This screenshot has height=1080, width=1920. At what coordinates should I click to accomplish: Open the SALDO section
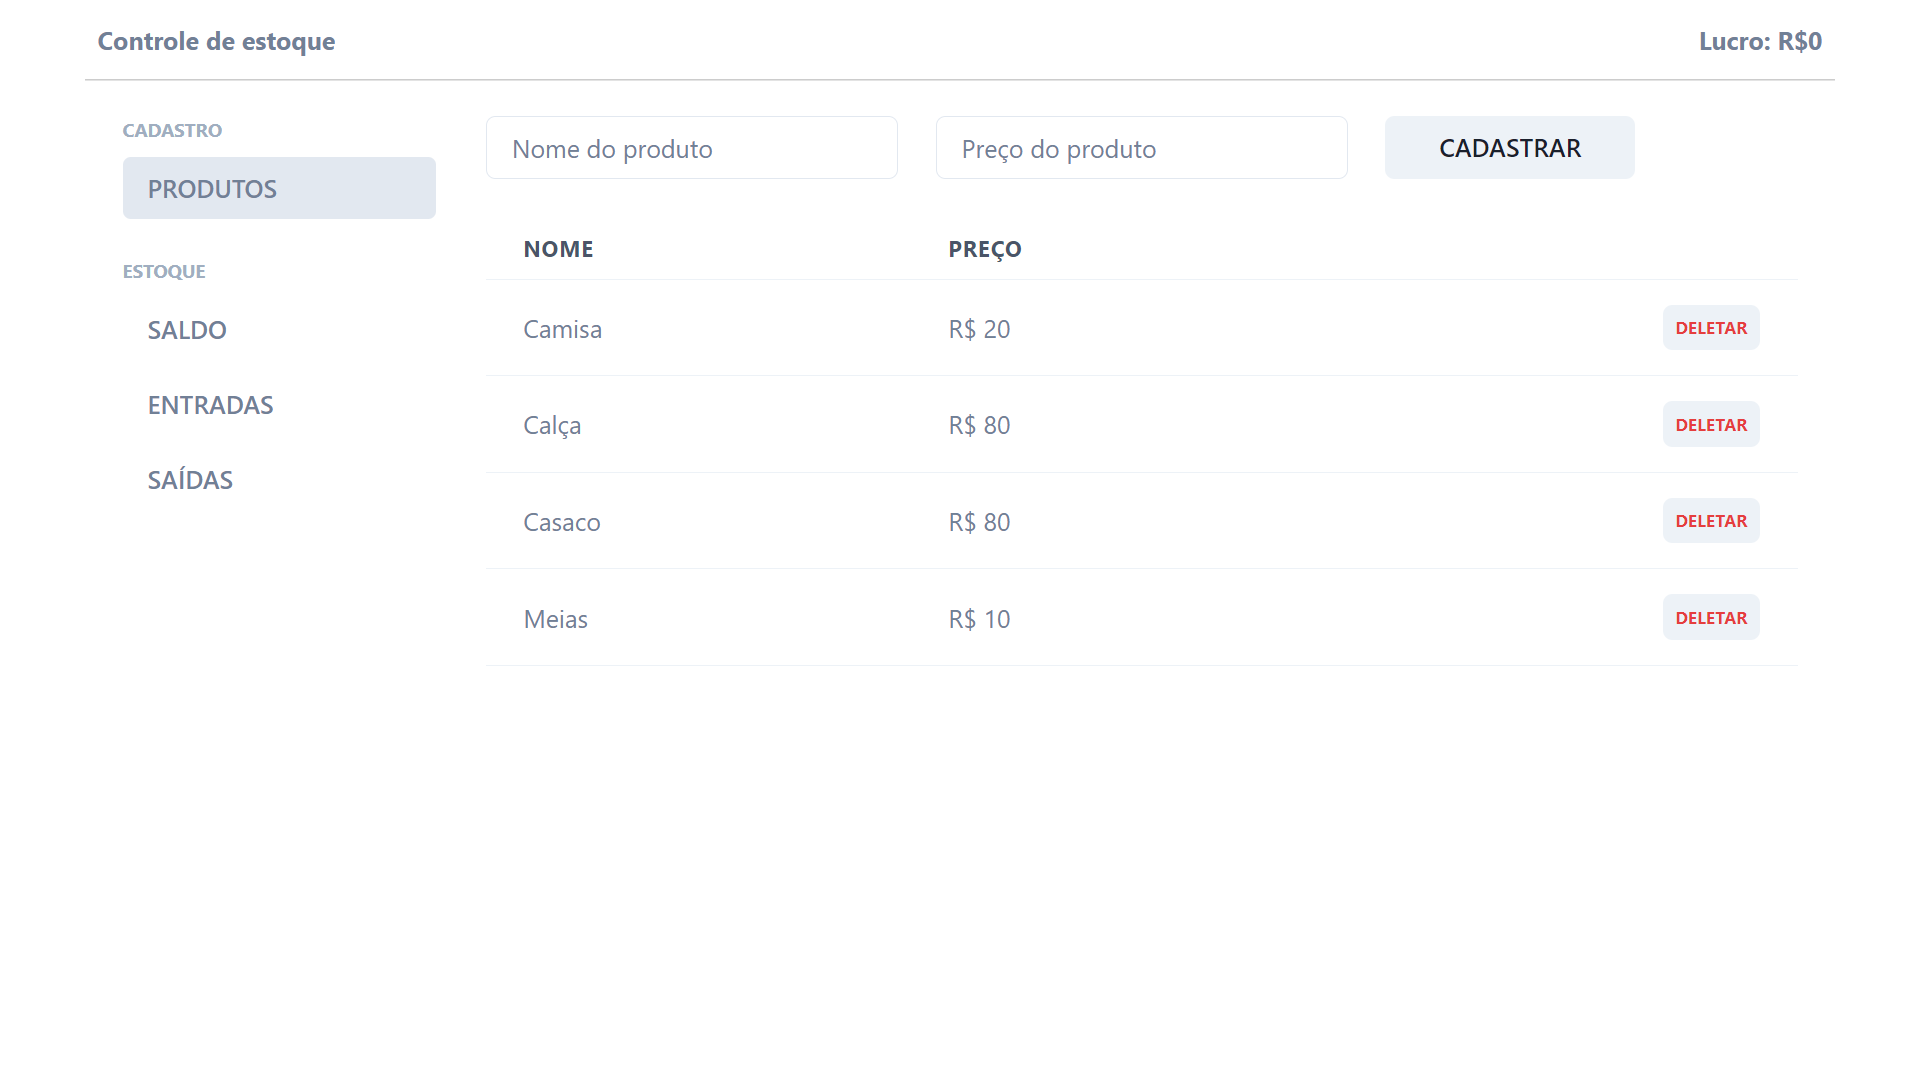click(x=187, y=330)
